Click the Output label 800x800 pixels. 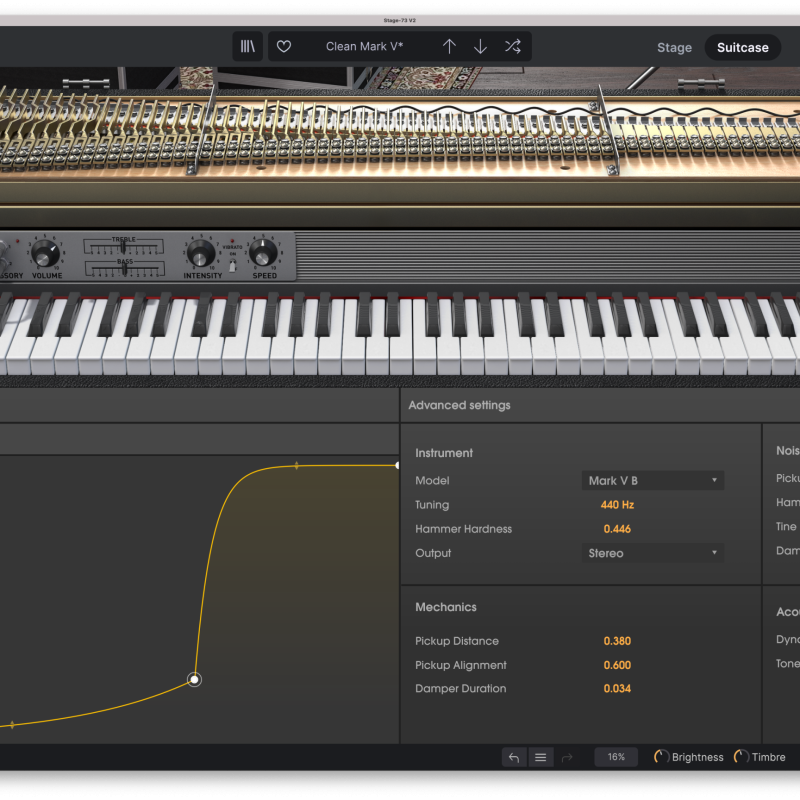pos(433,553)
